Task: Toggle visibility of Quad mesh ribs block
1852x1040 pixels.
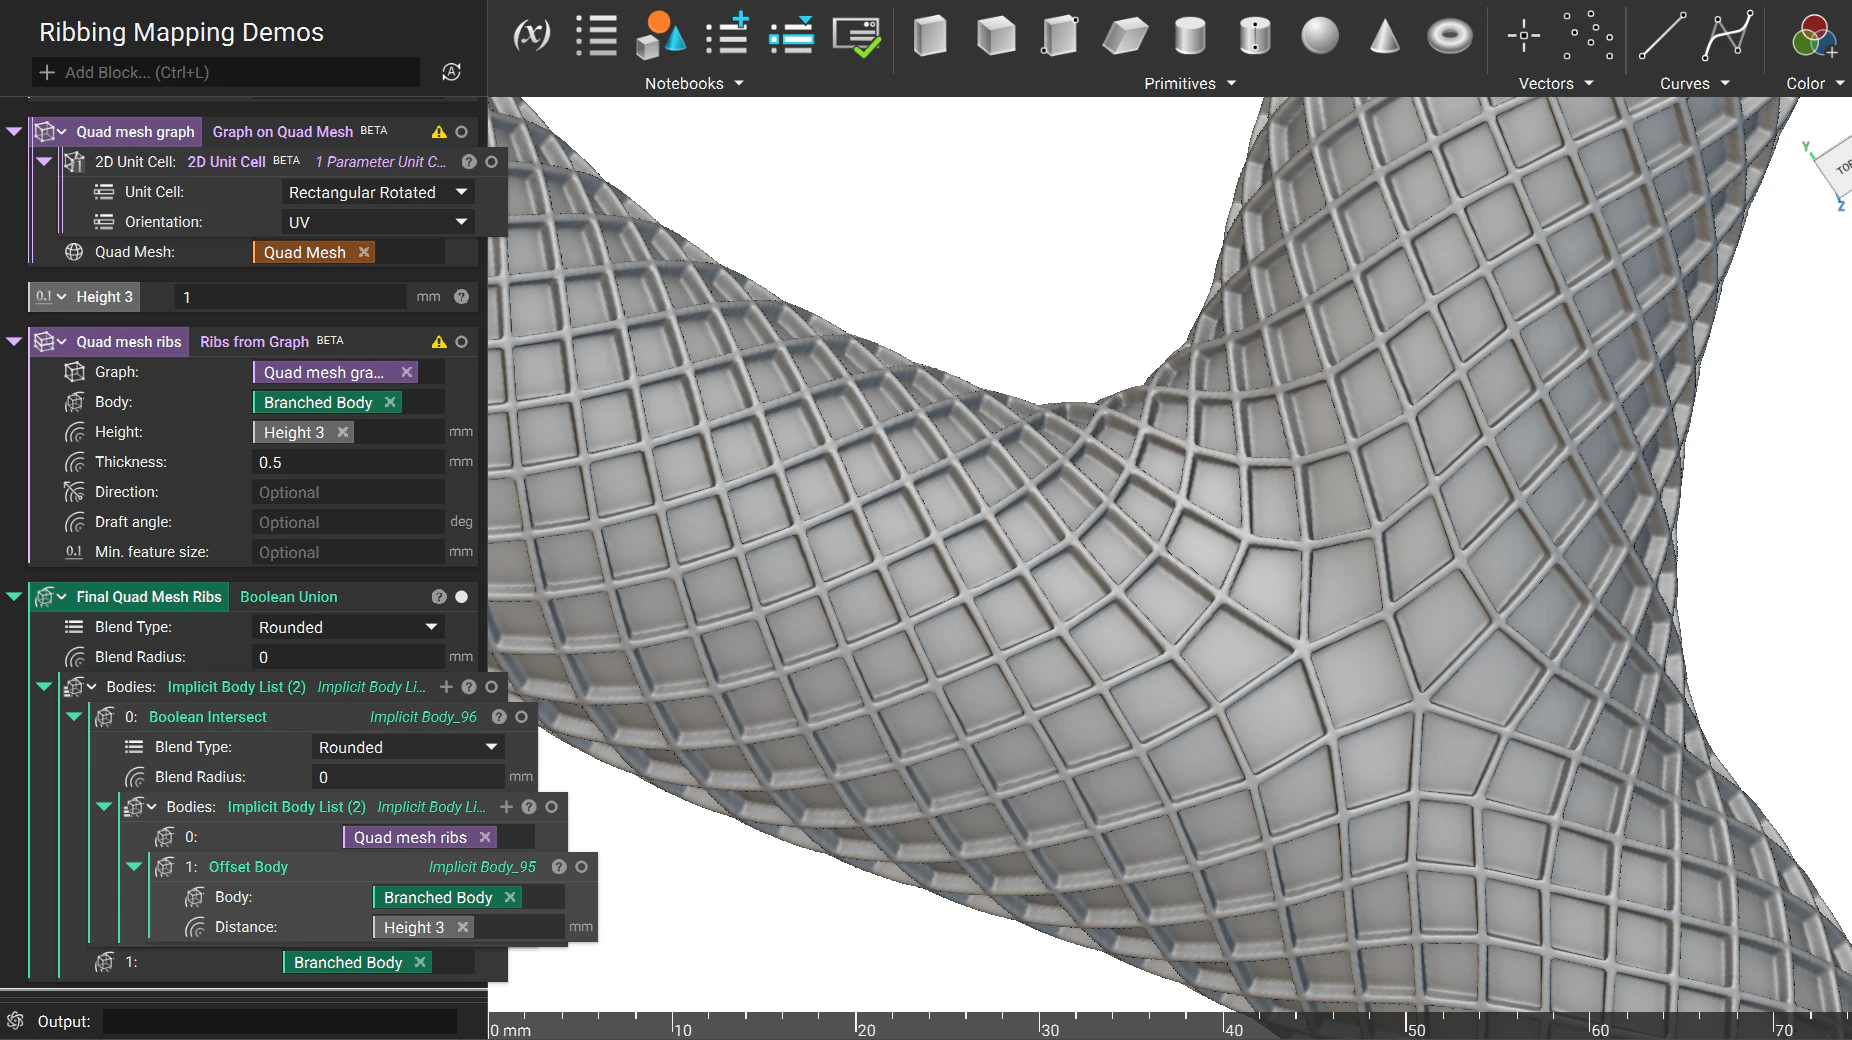Action: point(461,342)
